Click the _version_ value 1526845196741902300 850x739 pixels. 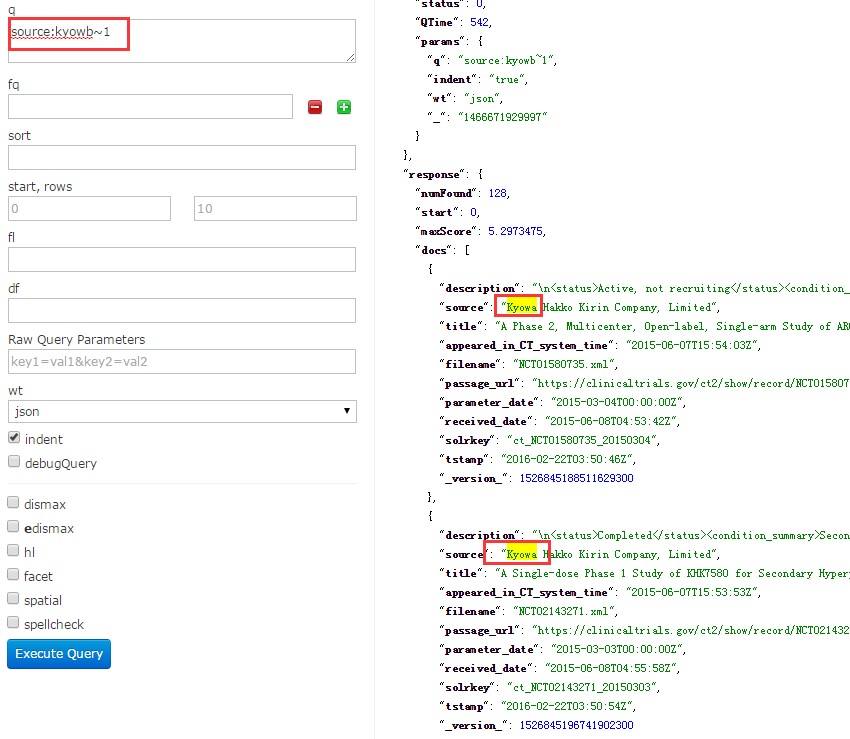click(576, 725)
